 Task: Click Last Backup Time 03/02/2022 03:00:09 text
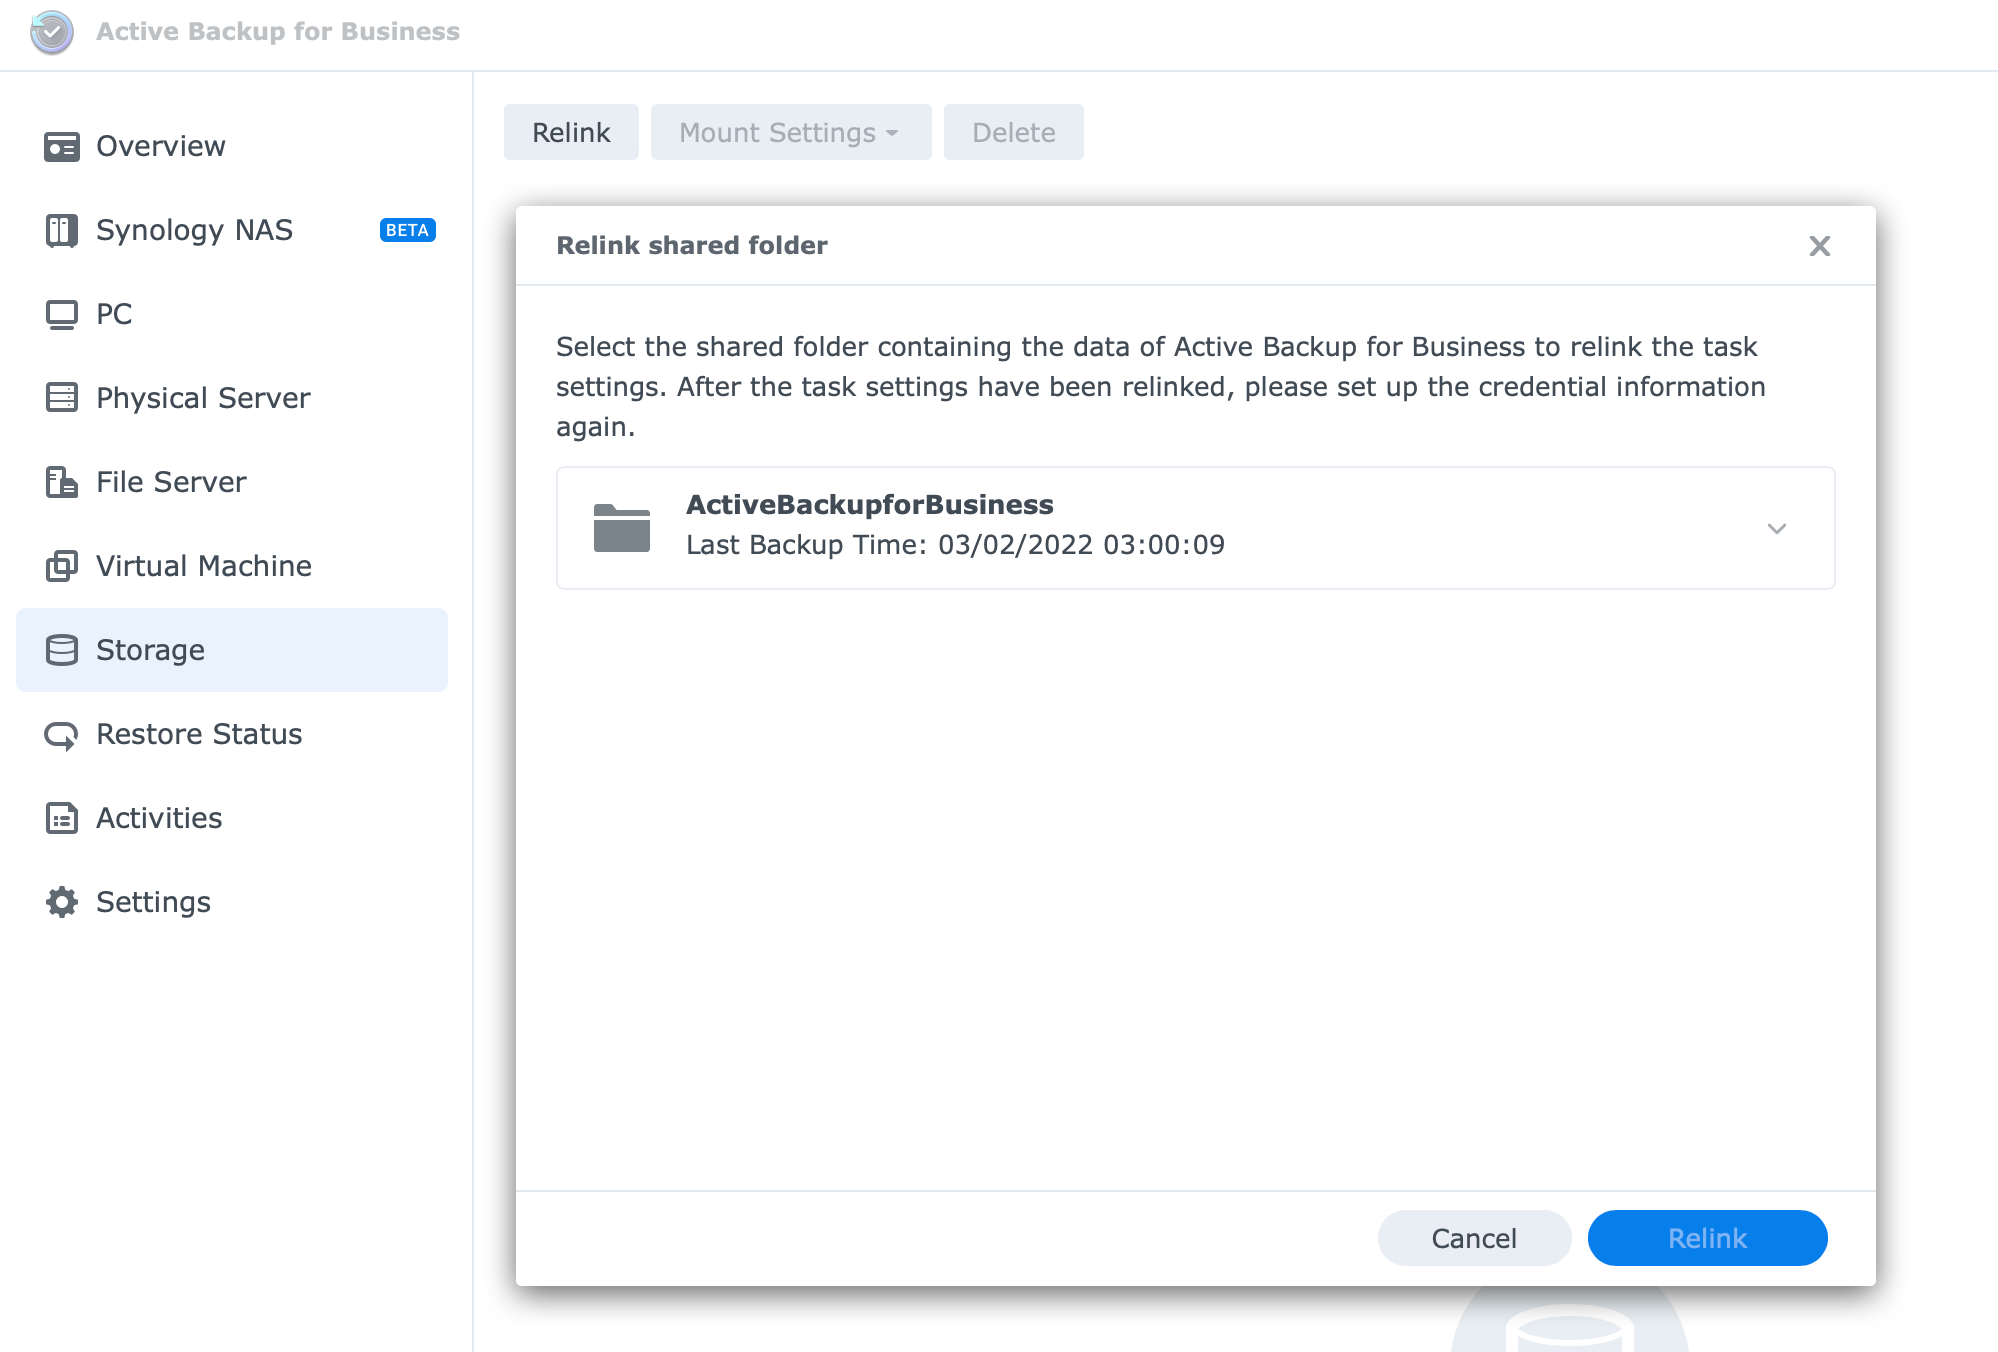point(955,545)
